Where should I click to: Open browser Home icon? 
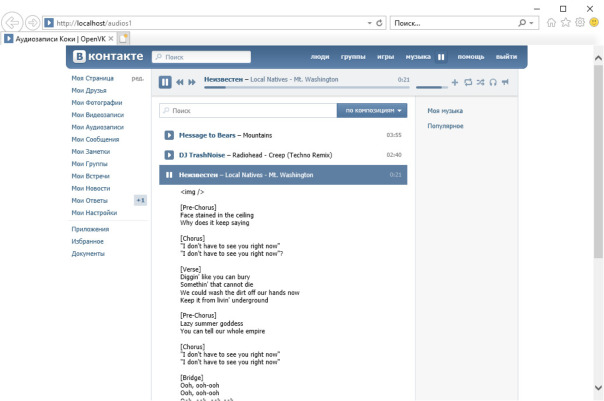tap(551, 23)
